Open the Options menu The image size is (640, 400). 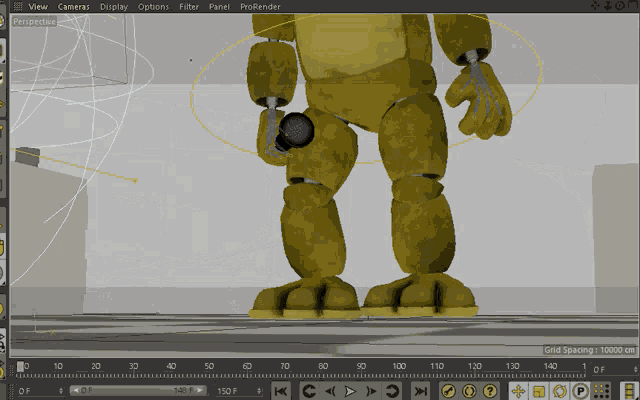153,7
